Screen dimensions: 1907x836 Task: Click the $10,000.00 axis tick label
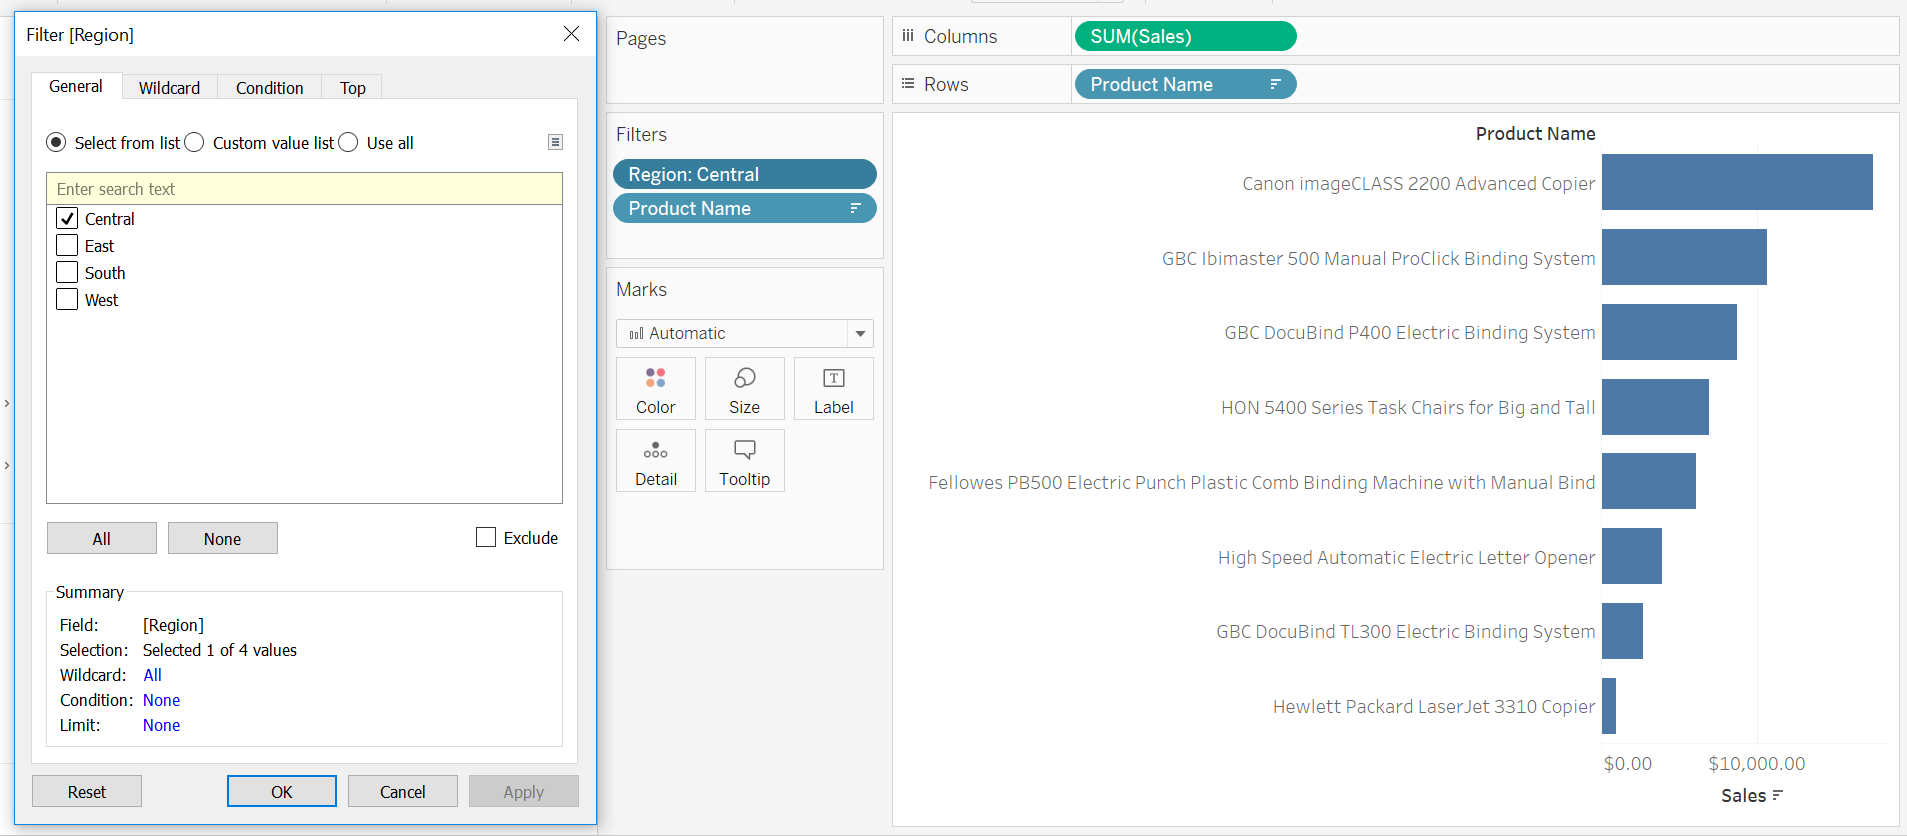click(1756, 763)
